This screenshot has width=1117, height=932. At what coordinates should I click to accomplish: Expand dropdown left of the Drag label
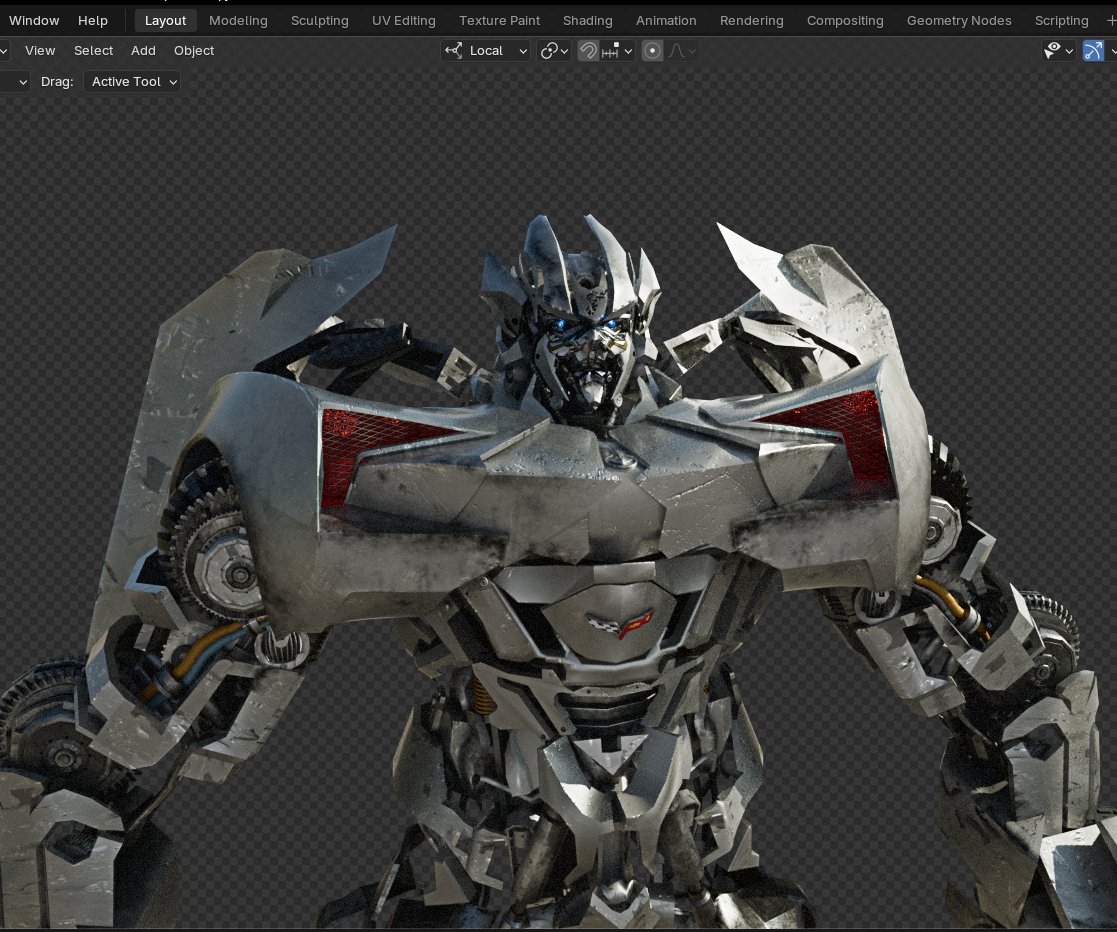[x=15, y=82]
